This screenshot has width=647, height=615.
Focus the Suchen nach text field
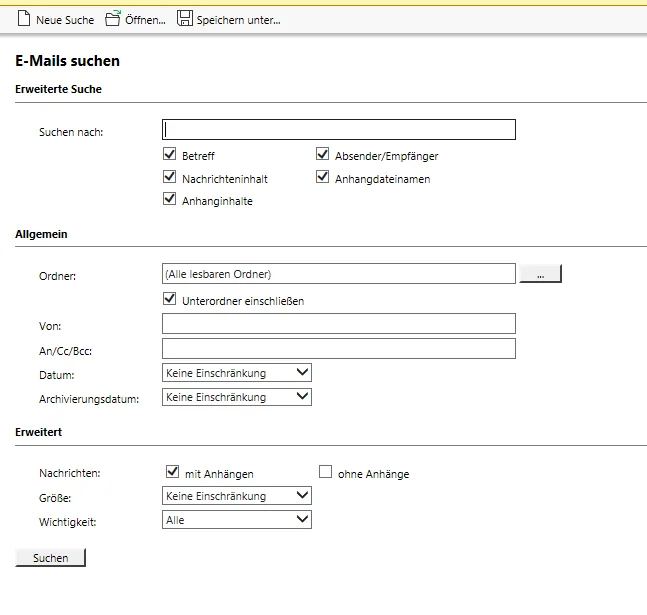339,130
